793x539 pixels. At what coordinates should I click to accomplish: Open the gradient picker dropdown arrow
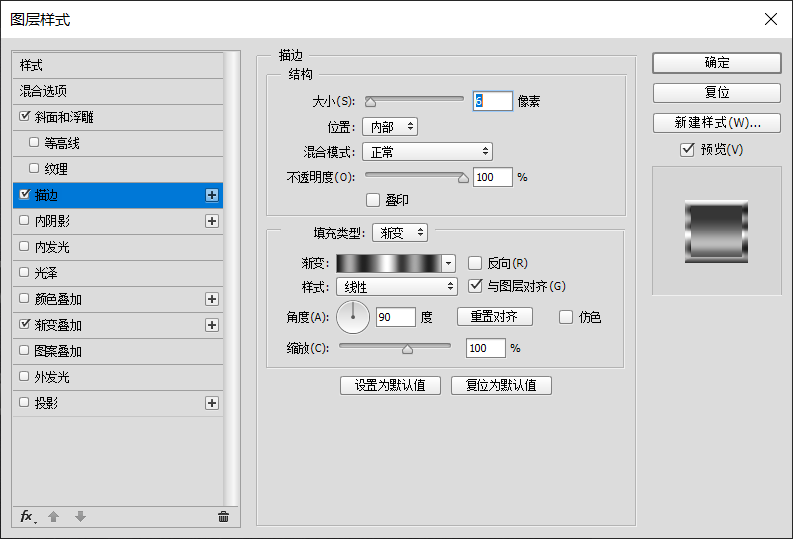tap(448, 263)
